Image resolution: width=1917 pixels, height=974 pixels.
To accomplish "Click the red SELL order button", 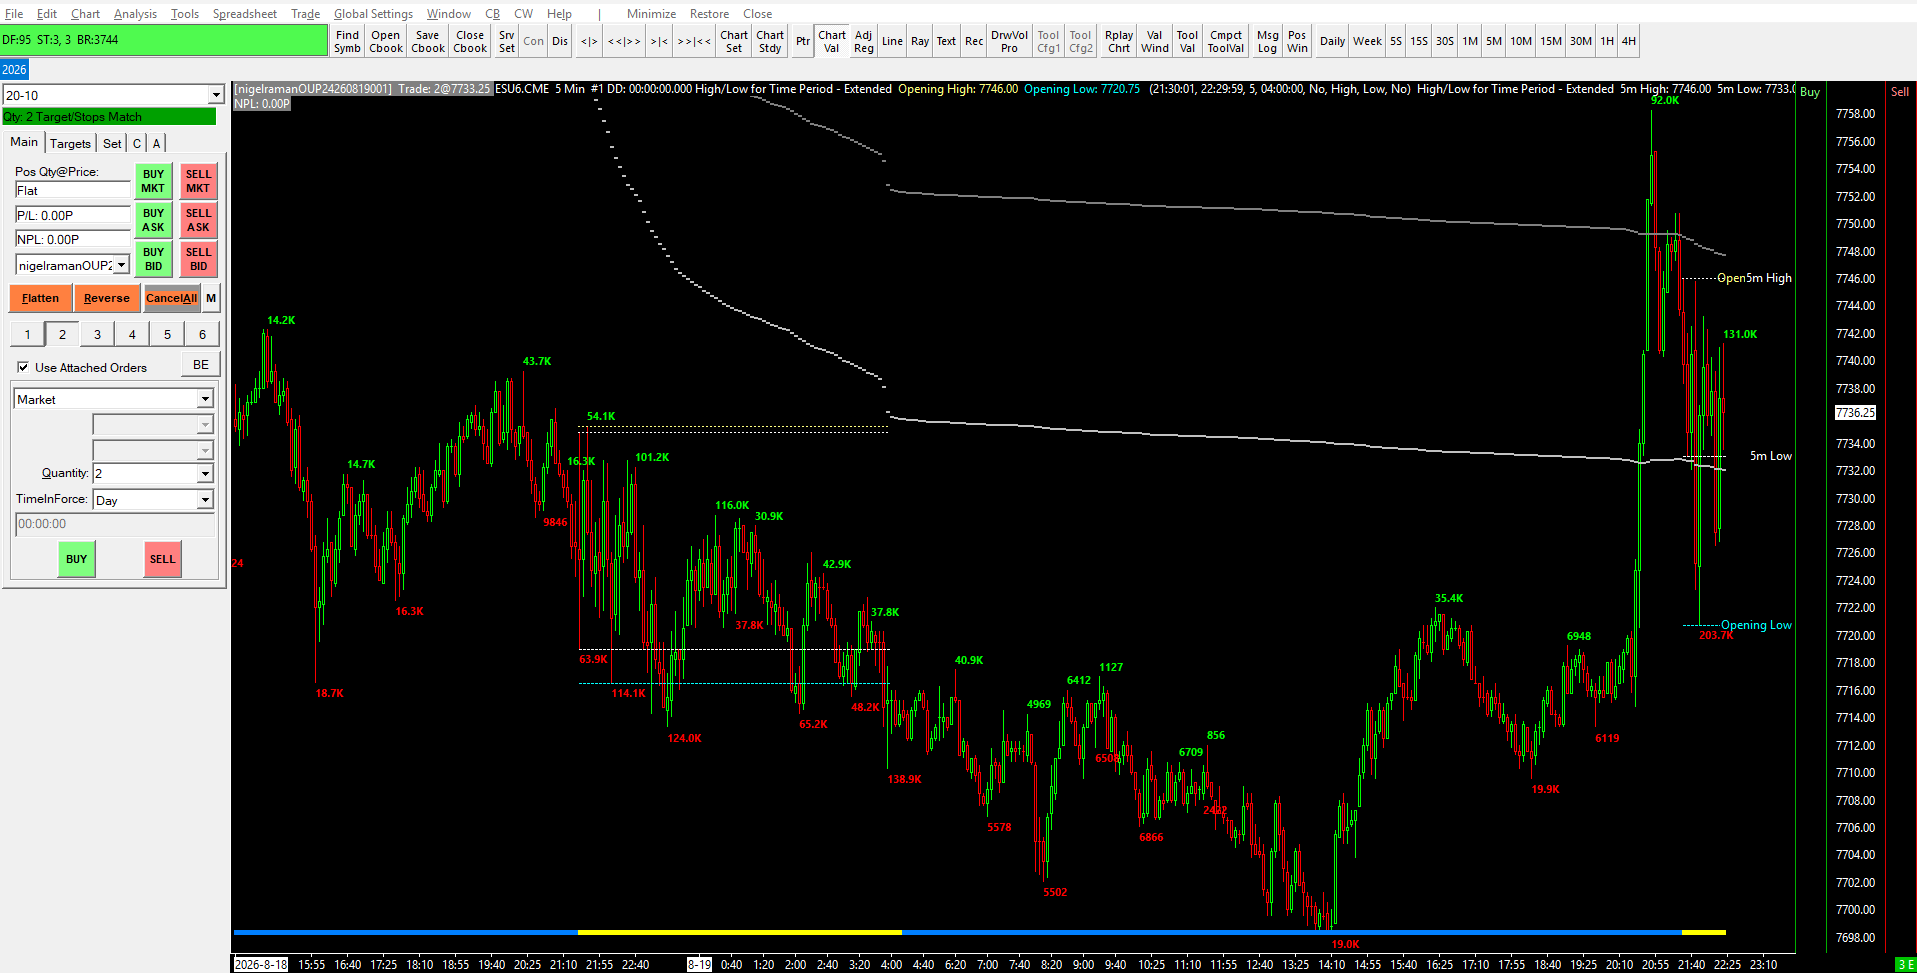I will click(162, 559).
